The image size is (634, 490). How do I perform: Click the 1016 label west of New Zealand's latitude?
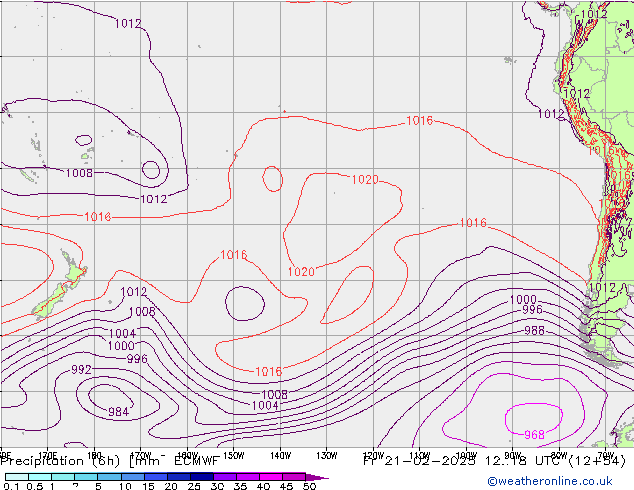[98, 217]
